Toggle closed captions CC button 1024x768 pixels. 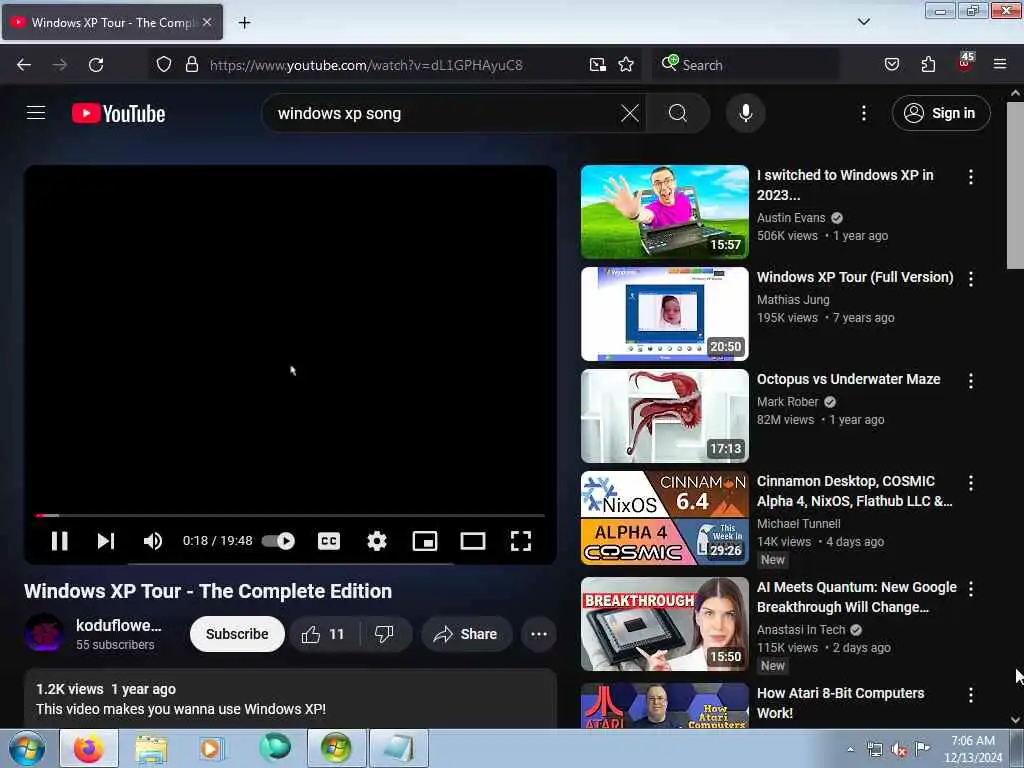tap(328, 541)
